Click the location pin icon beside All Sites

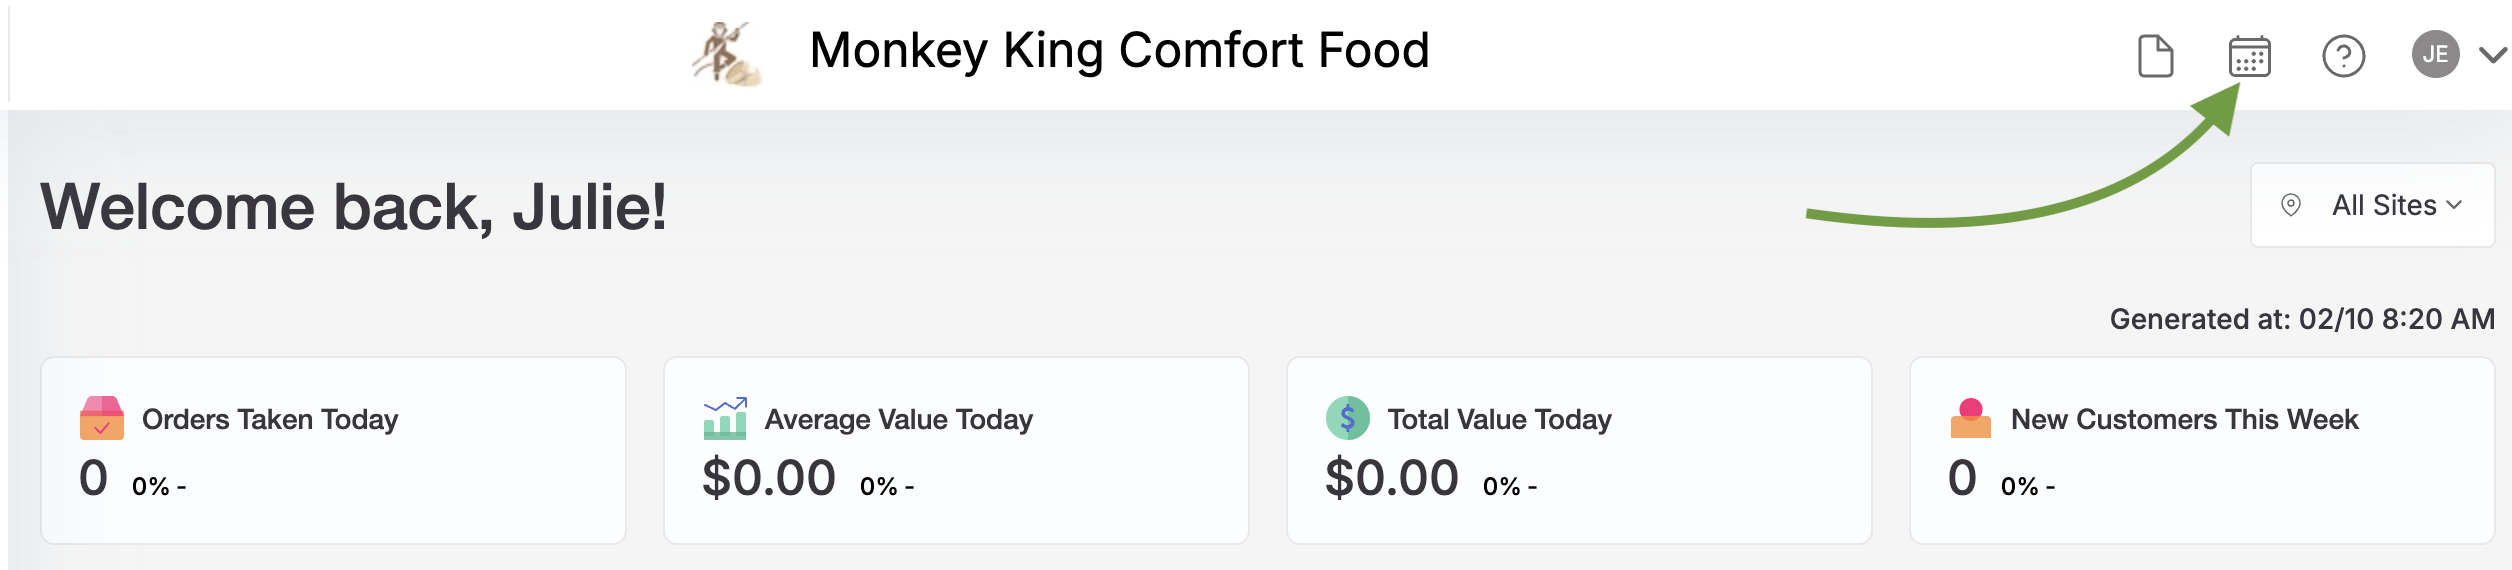(2290, 205)
